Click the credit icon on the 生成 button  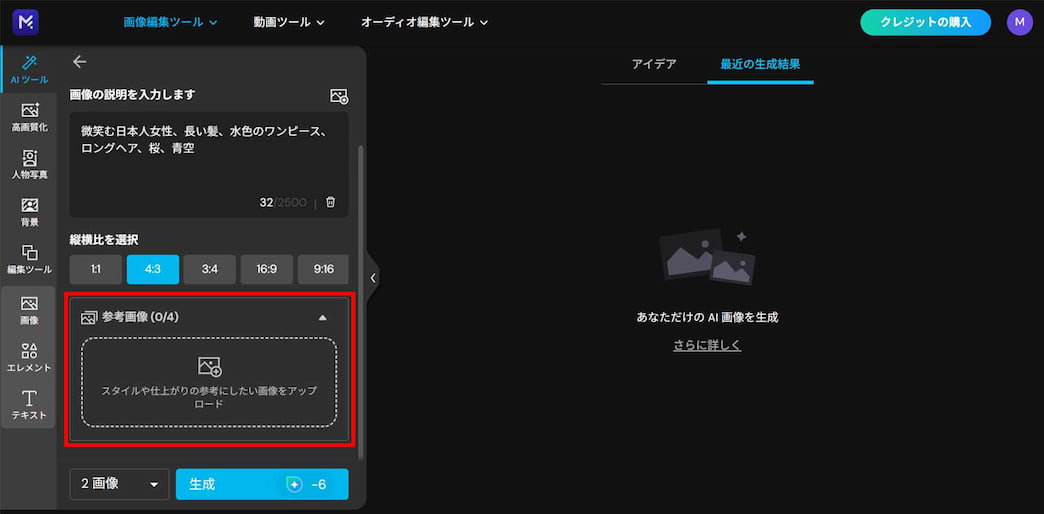pos(294,485)
